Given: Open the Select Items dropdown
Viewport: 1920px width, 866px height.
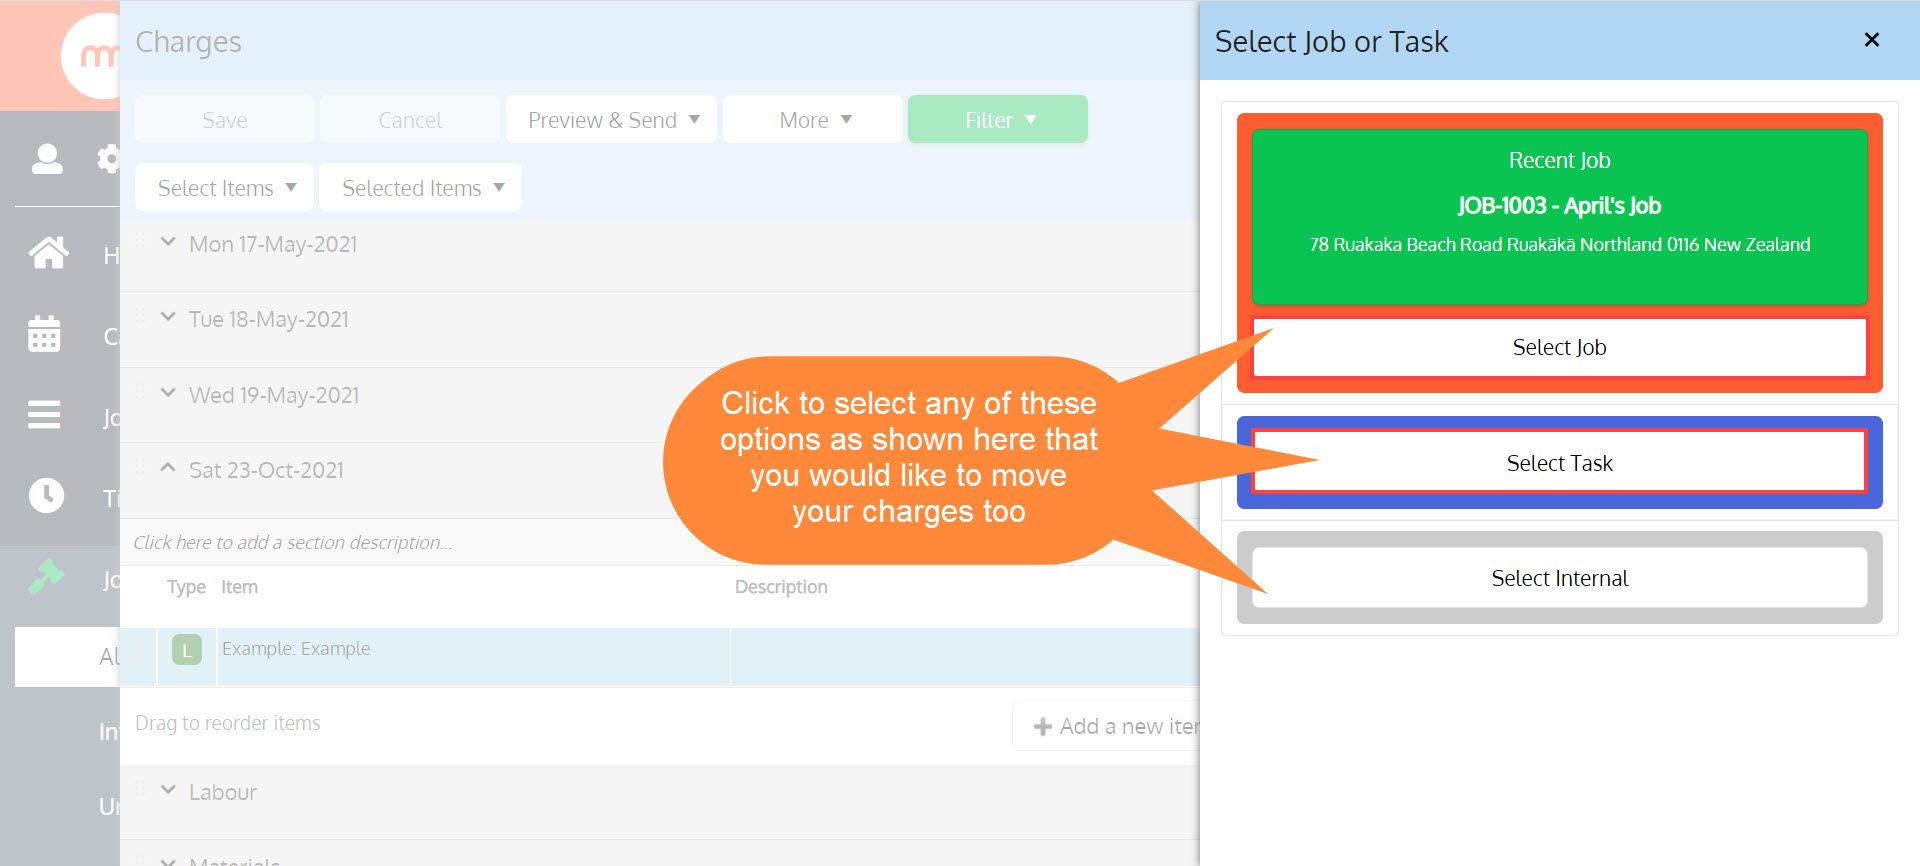Looking at the screenshot, I should [225, 187].
